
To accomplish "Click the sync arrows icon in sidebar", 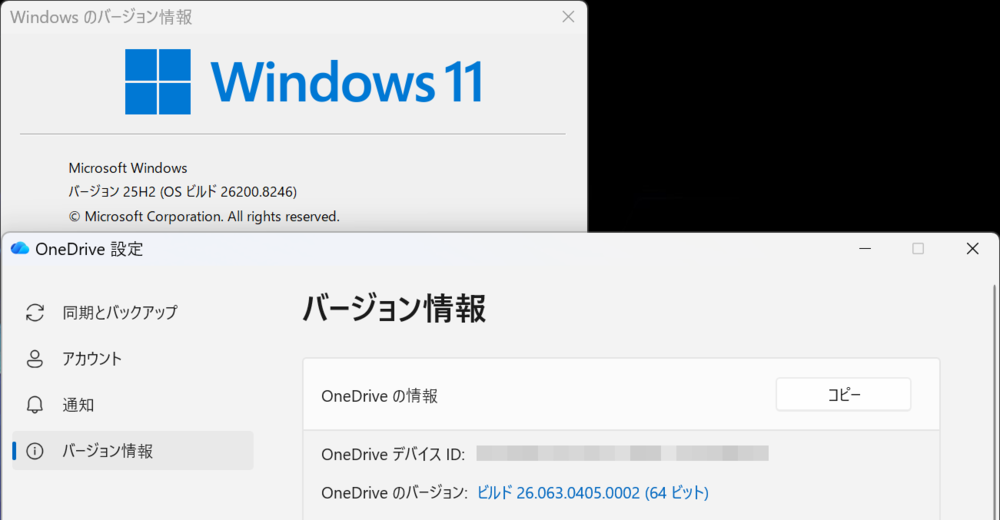I will click(x=34, y=313).
